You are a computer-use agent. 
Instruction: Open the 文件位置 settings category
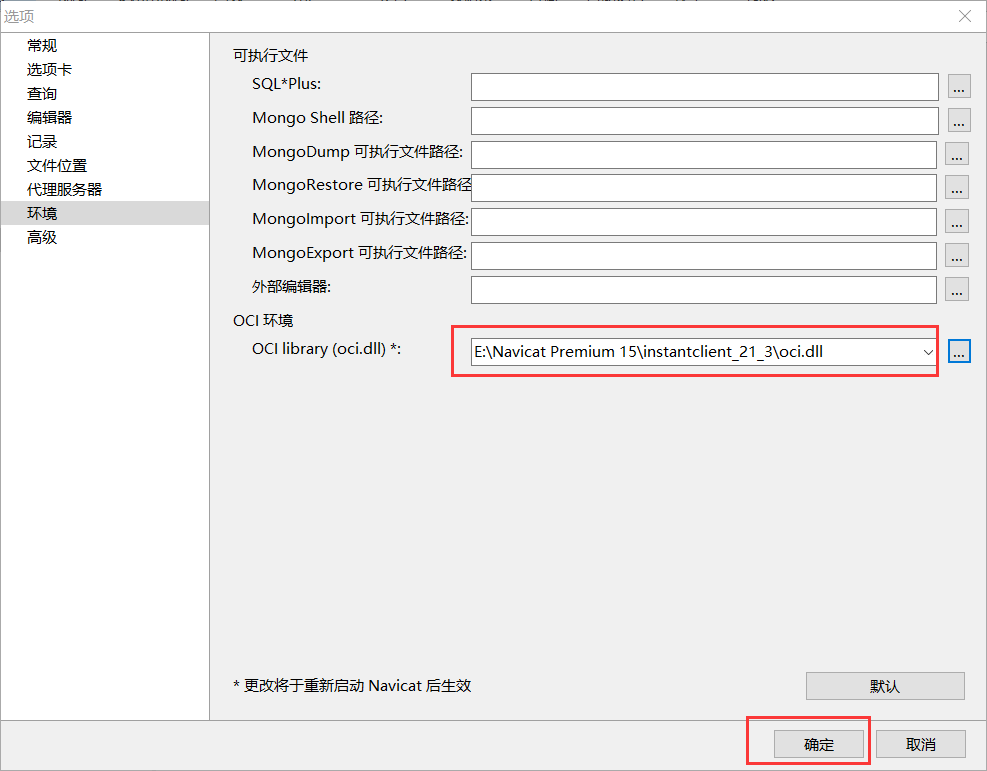(55, 165)
